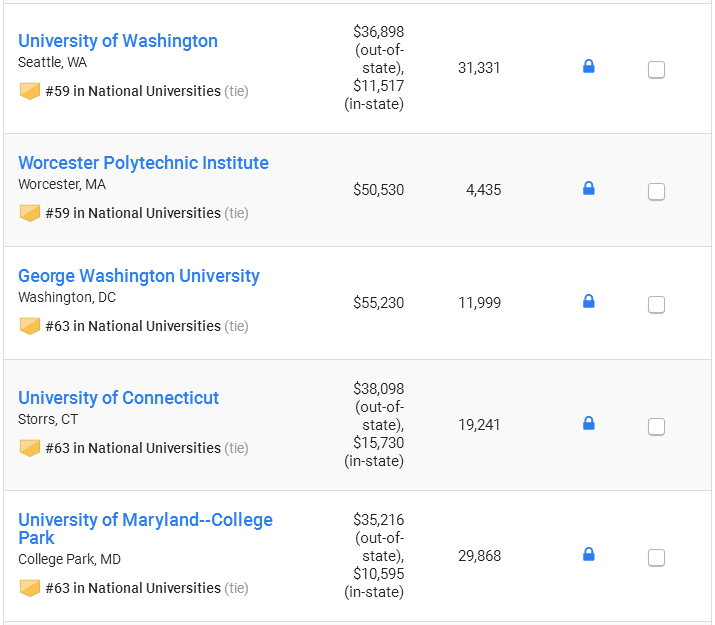Screen dimensions: 715x625
Task: Click the rank badge icon for George Washington University
Action: pyautogui.click(x=30, y=326)
